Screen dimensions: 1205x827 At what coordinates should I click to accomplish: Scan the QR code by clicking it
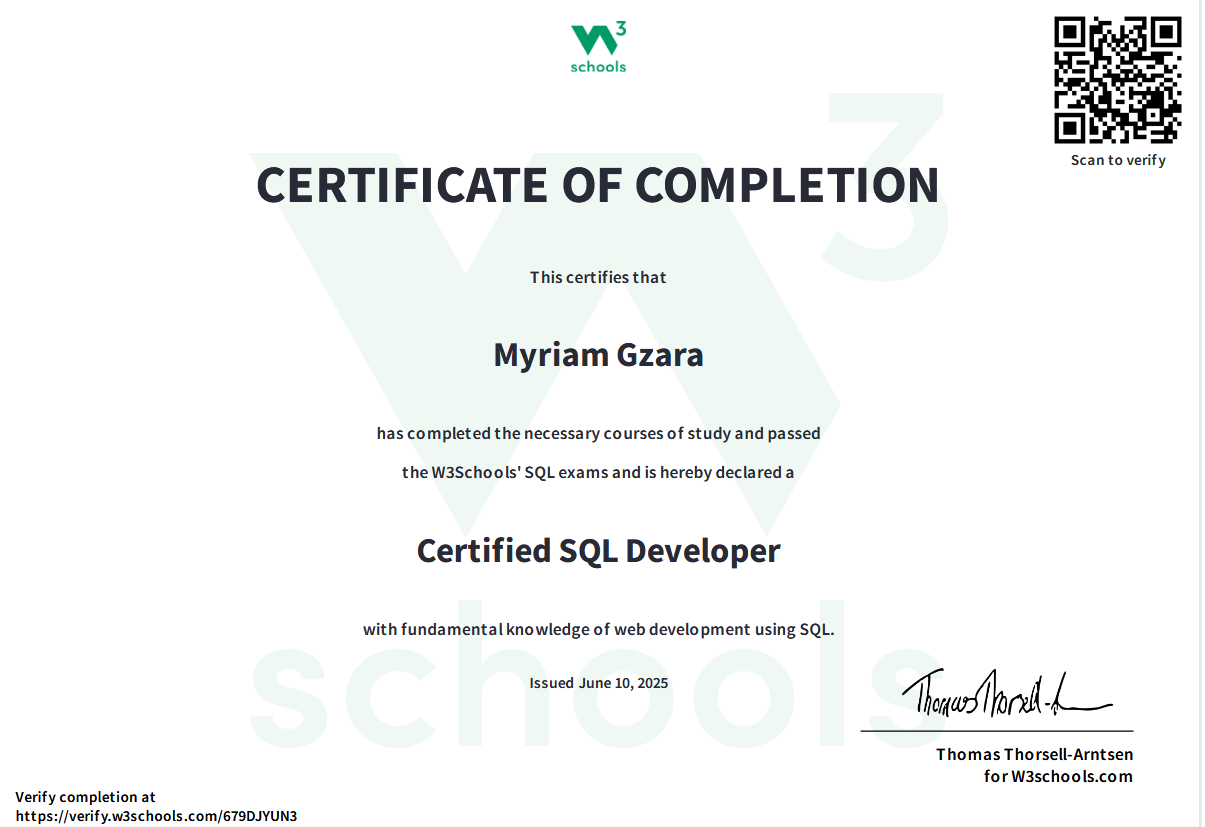(x=1116, y=78)
